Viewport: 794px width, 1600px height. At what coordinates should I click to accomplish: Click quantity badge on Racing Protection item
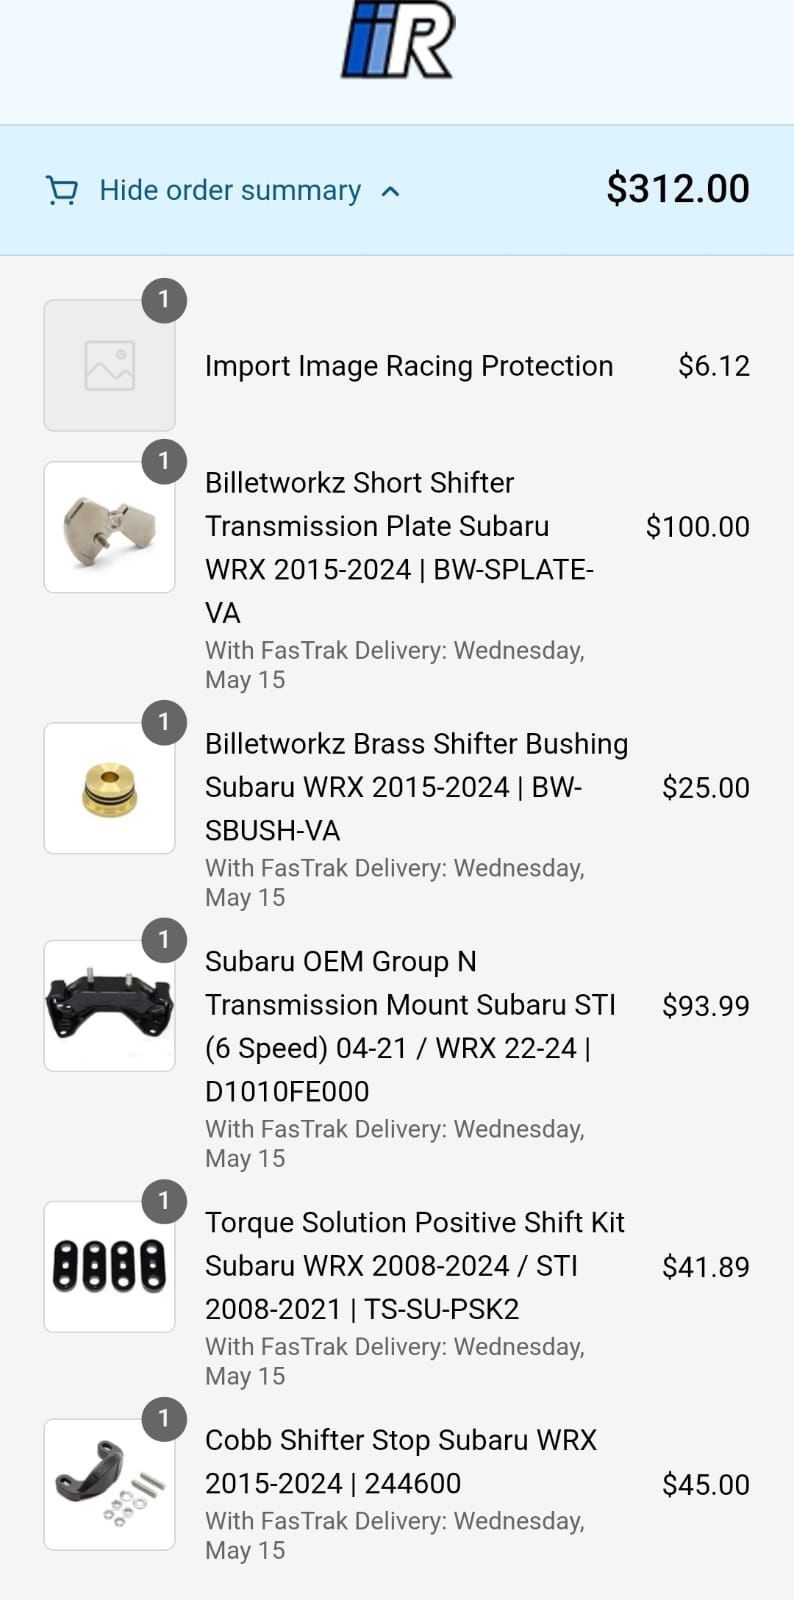pos(164,300)
